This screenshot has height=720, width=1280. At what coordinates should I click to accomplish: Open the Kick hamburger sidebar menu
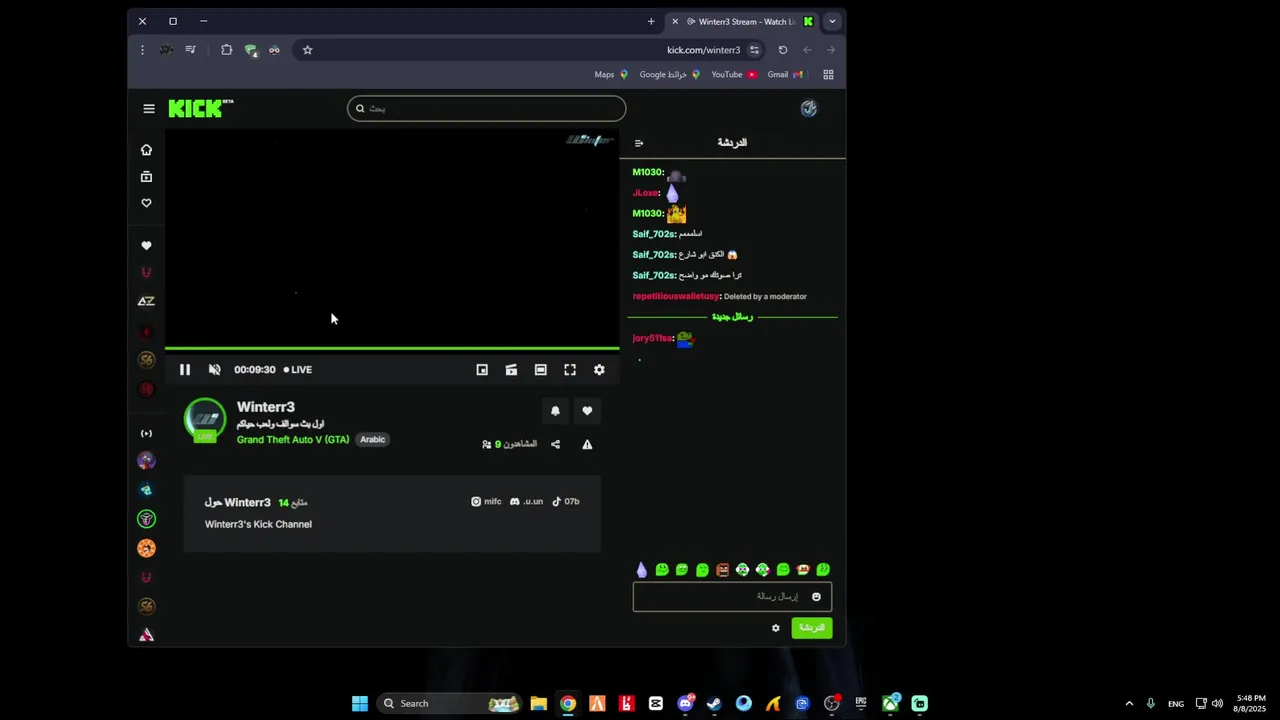click(149, 109)
